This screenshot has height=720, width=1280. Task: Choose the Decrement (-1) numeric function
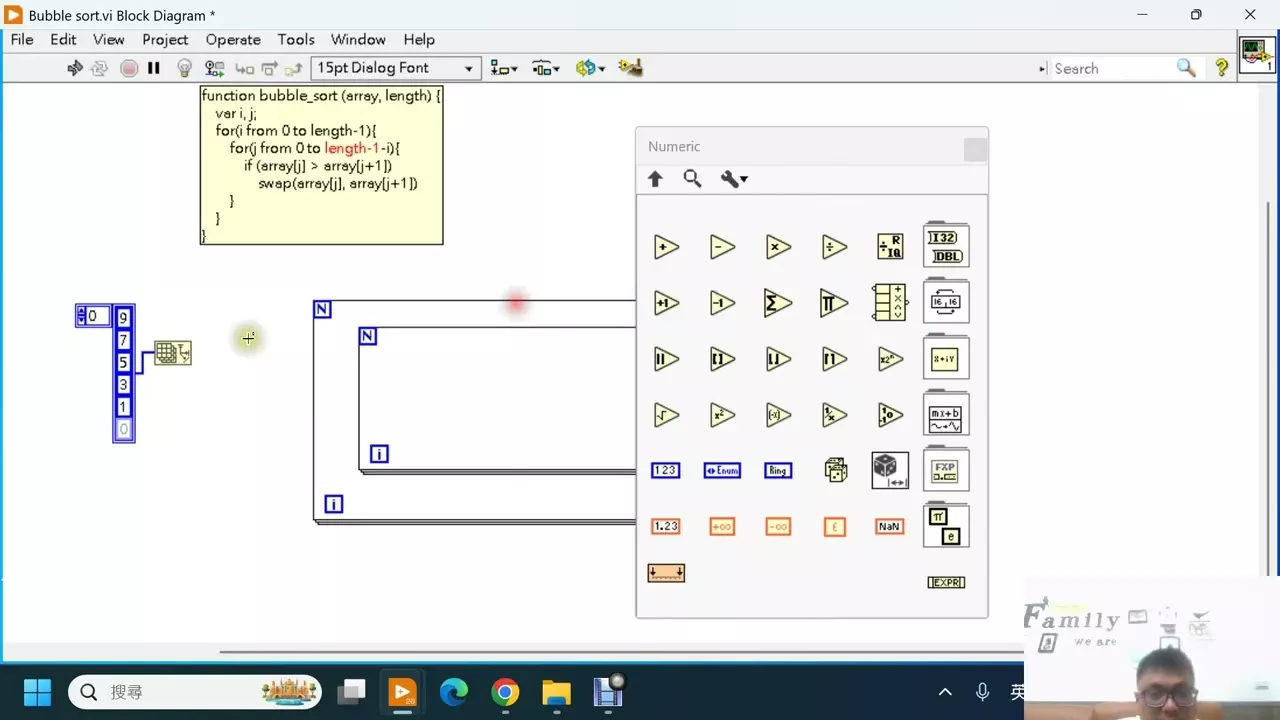[x=722, y=303]
